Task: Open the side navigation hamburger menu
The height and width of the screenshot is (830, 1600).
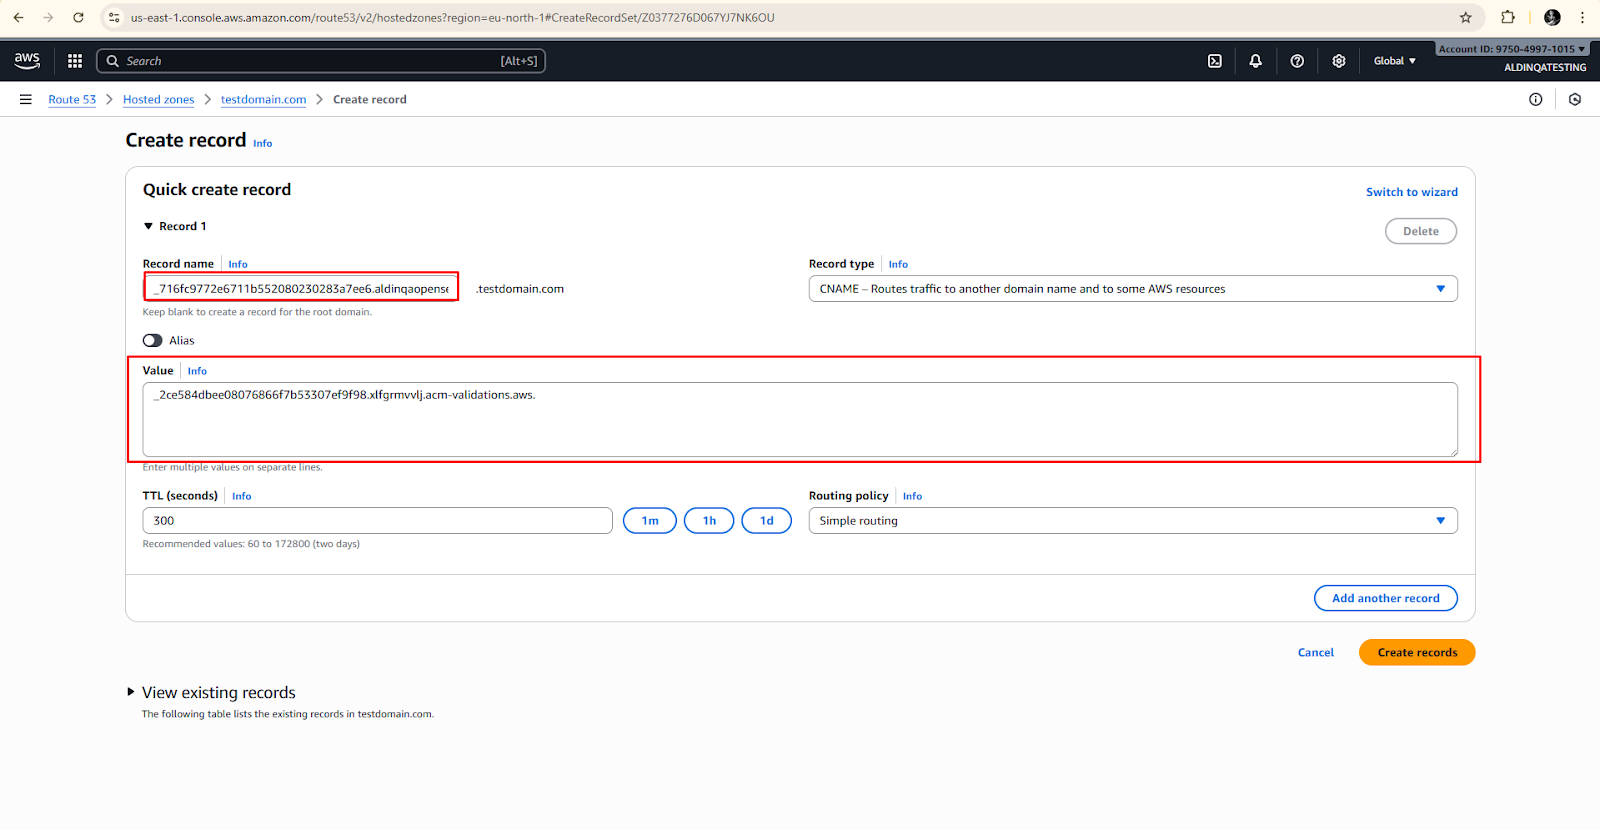Action: pos(26,99)
